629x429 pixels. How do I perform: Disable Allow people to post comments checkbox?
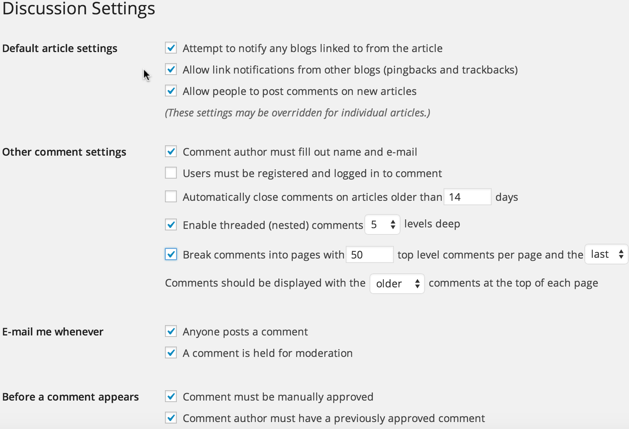tap(171, 91)
